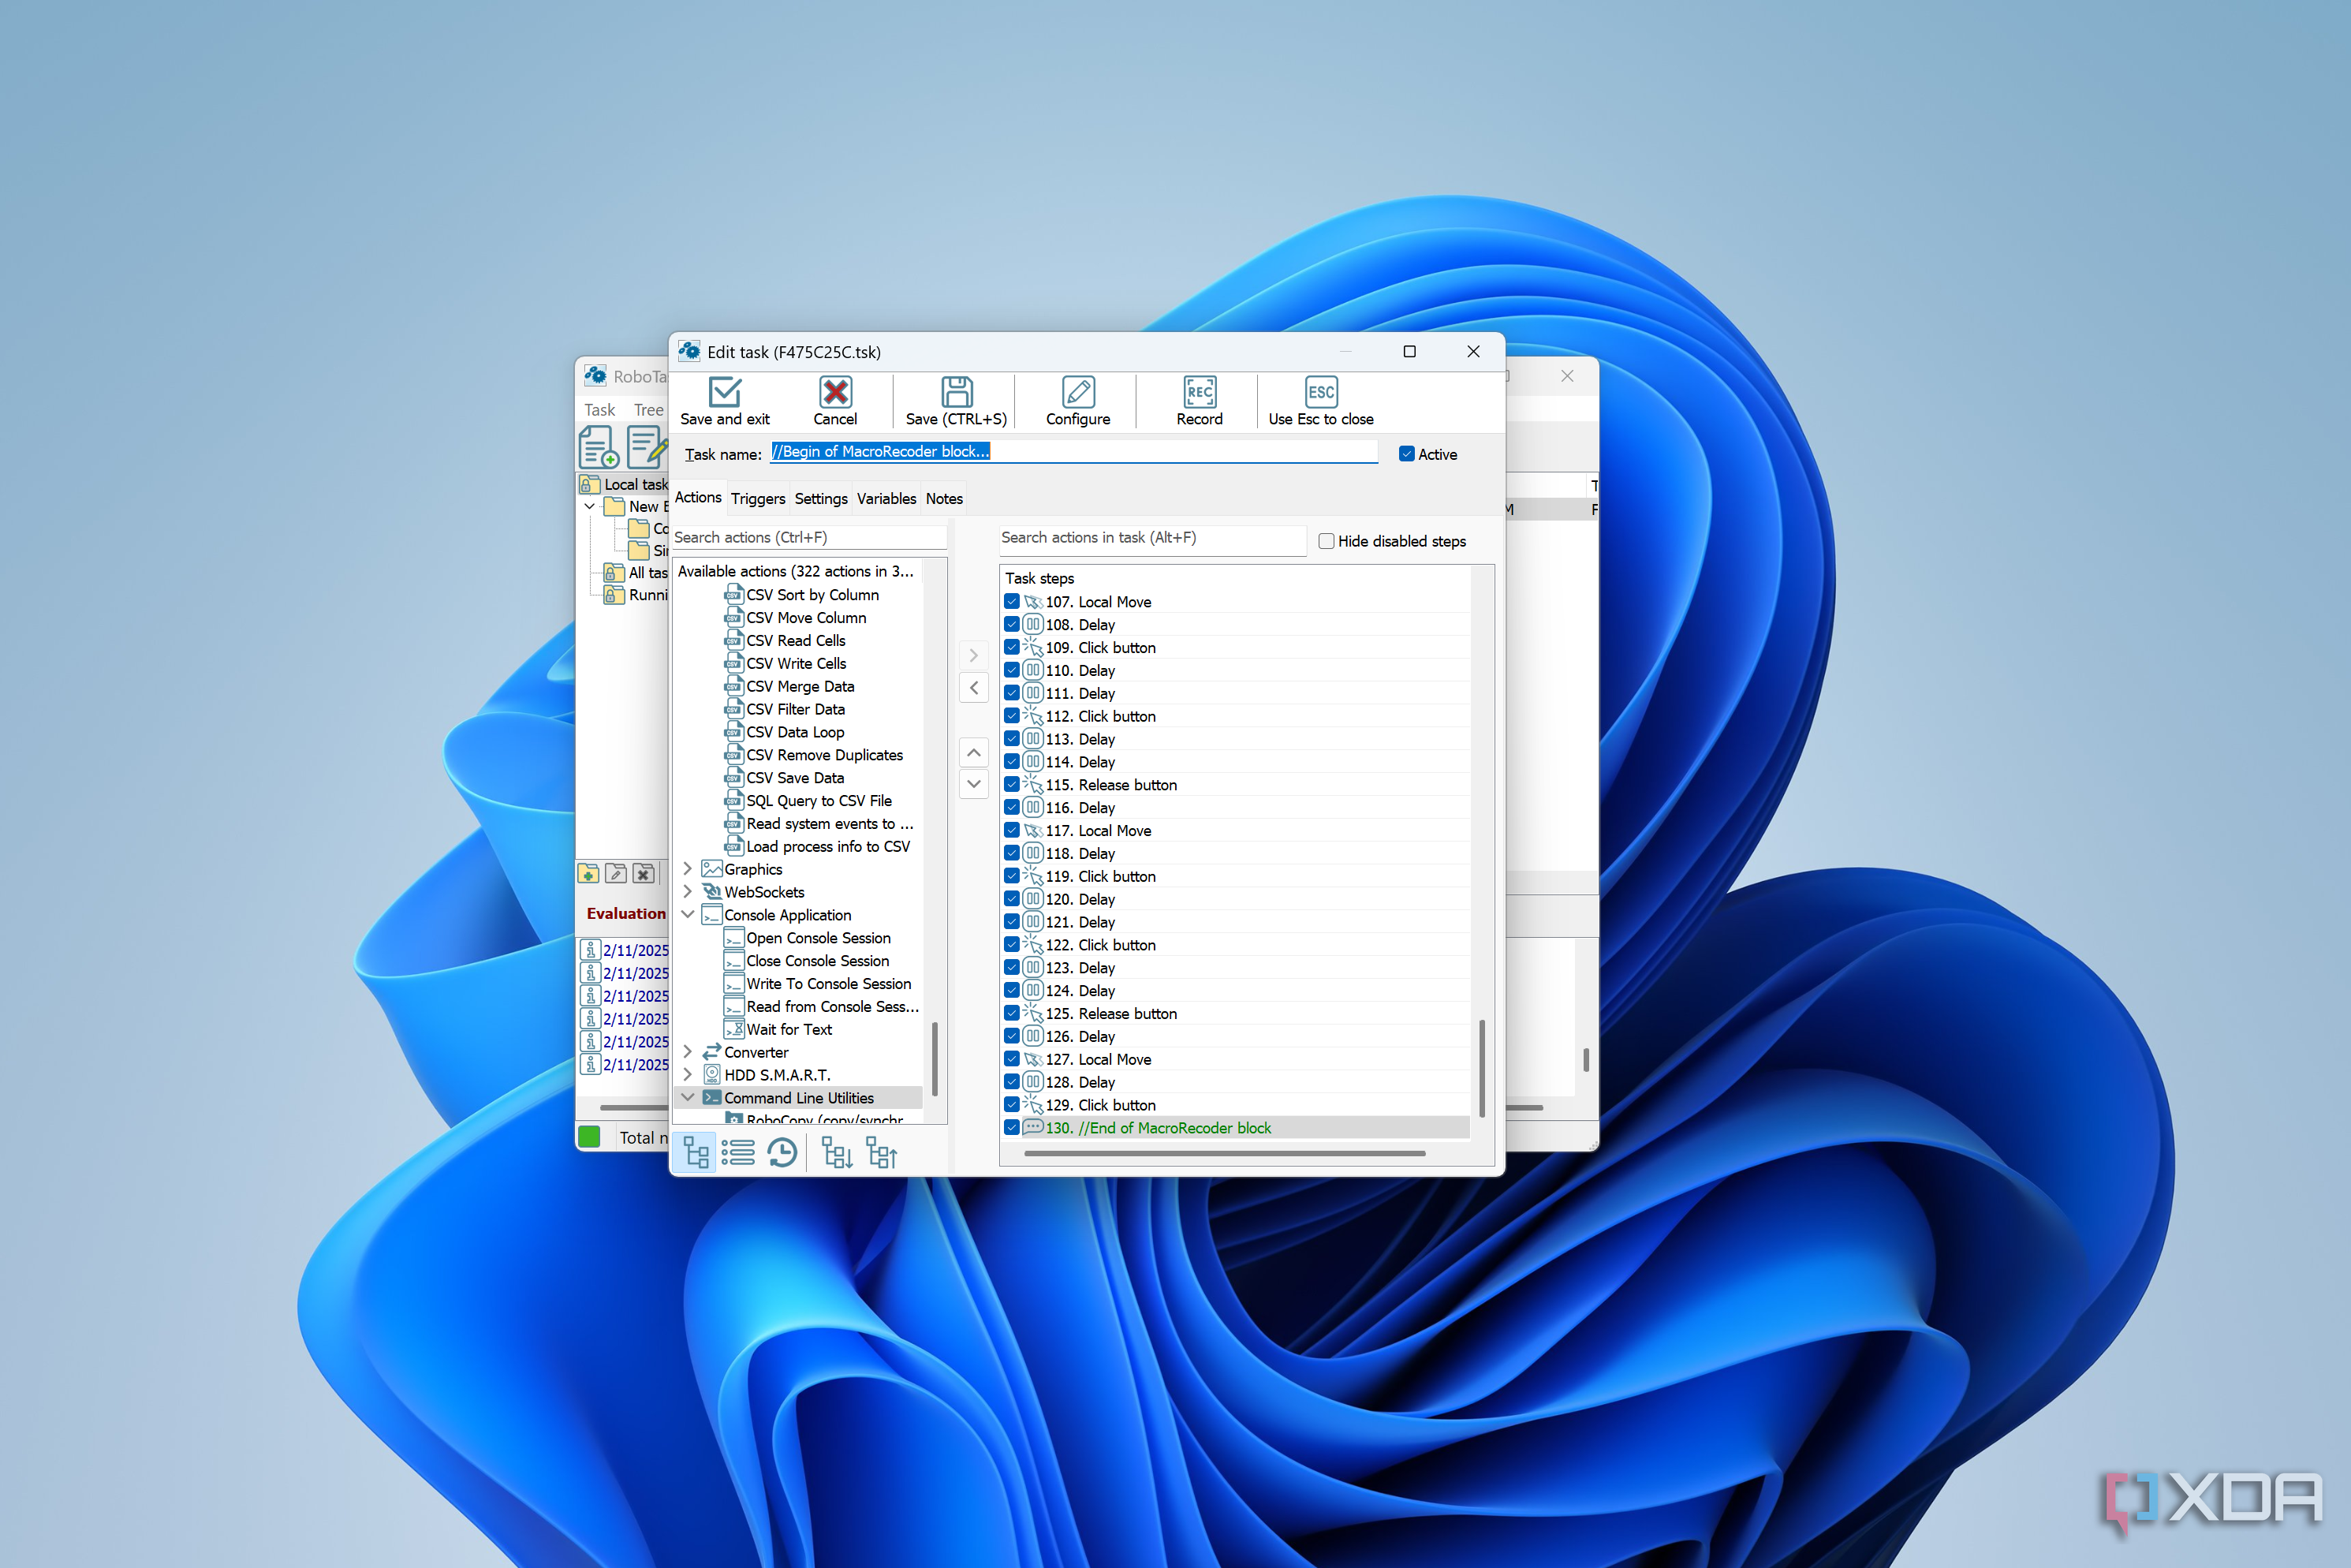2351x1568 pixels.
Task: Click the task steps horizontal scrollbar
Action: click(1225, 1153)
